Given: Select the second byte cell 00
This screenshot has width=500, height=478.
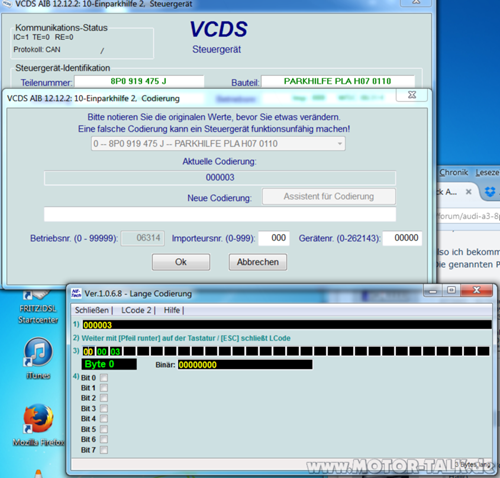Looking at the screenshot, I should [102, 351].
